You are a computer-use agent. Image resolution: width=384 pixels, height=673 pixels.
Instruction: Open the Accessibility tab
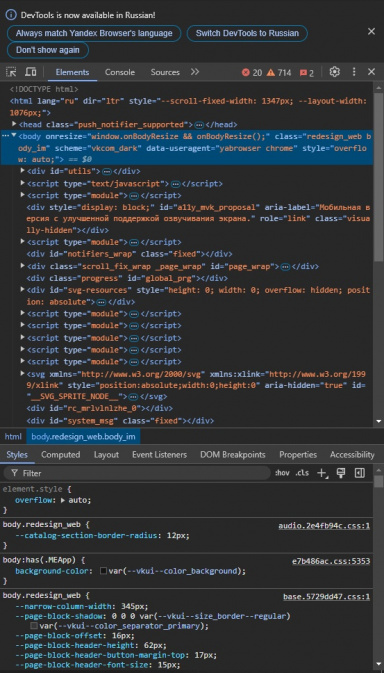click(352, 455)
